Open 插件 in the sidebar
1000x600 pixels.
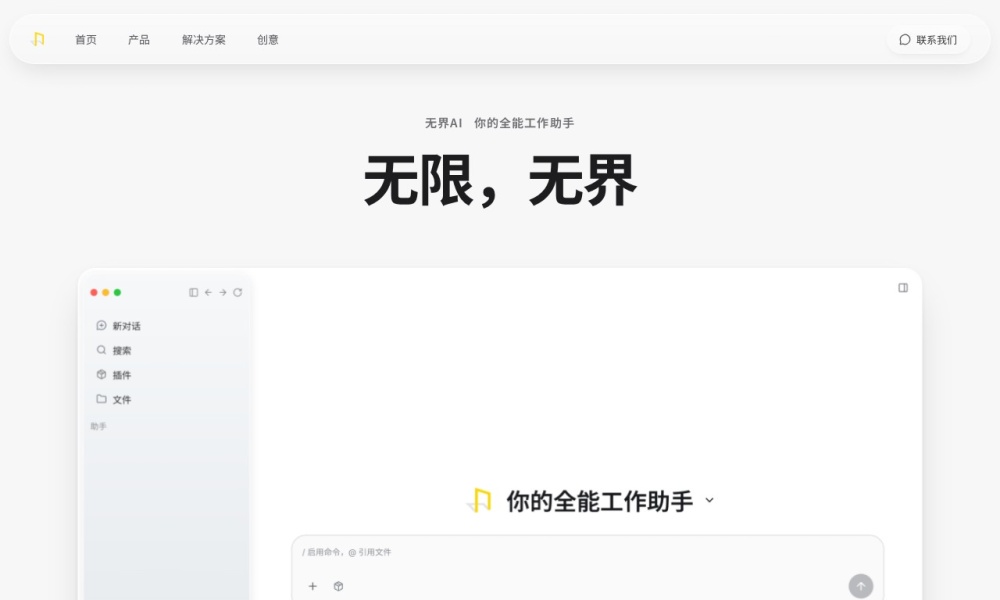coord(114,375)
